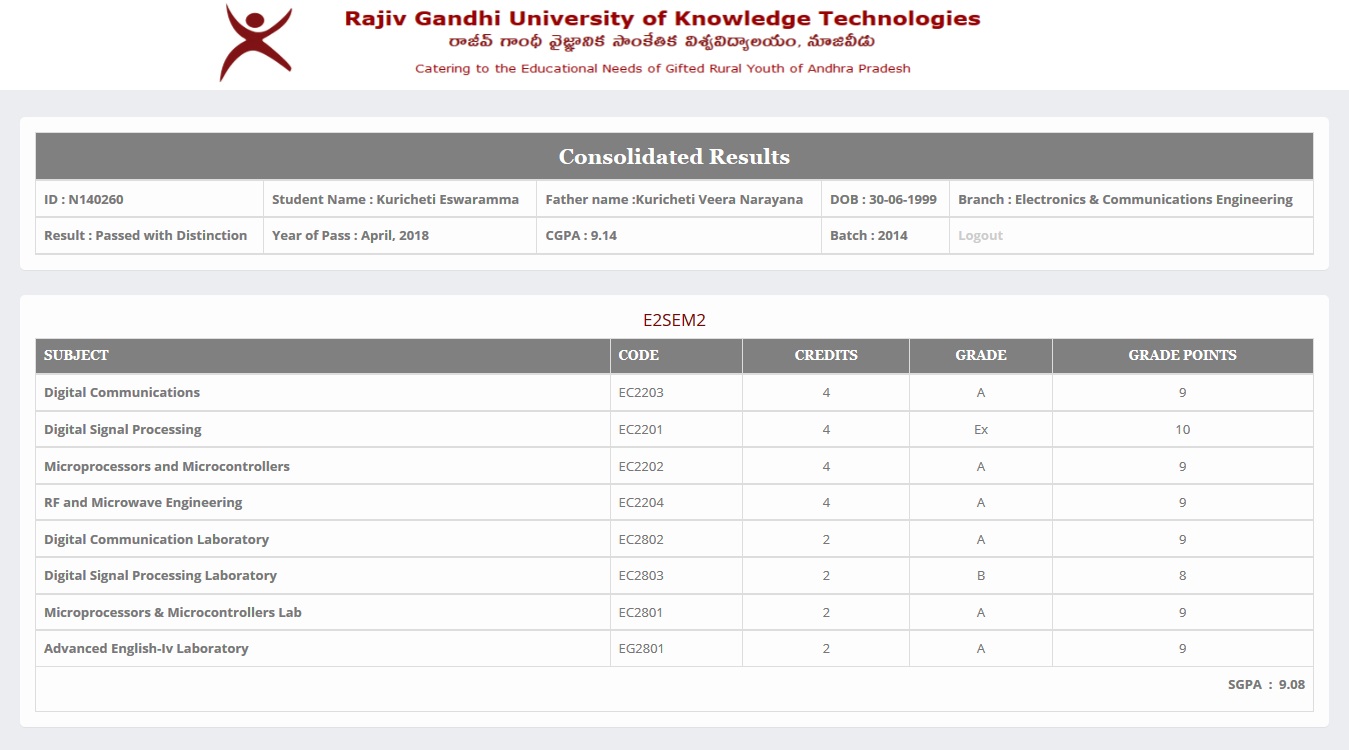Click the Ex grade for EC2201

[981, 430]
